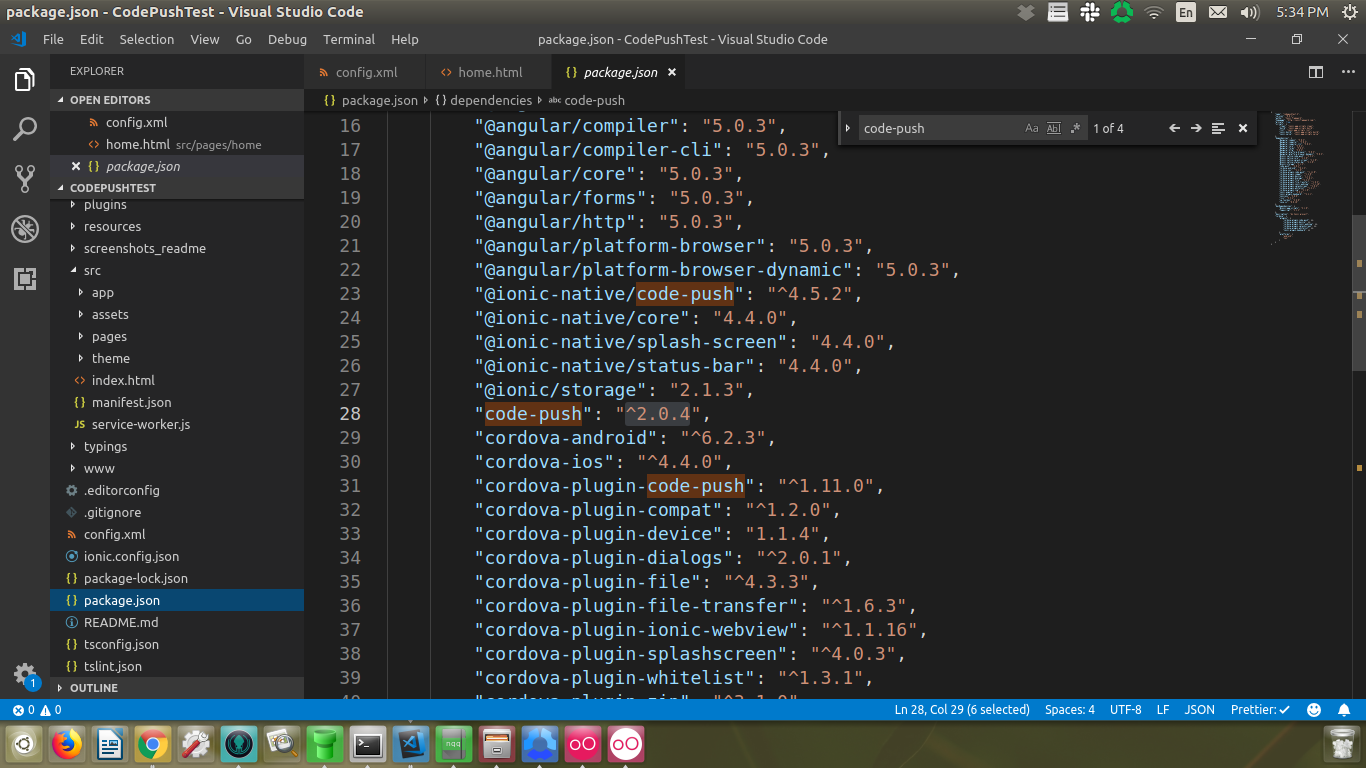Click errors and warnings count in status bar
Screen dimensions: 1366x768
[36, 710]
